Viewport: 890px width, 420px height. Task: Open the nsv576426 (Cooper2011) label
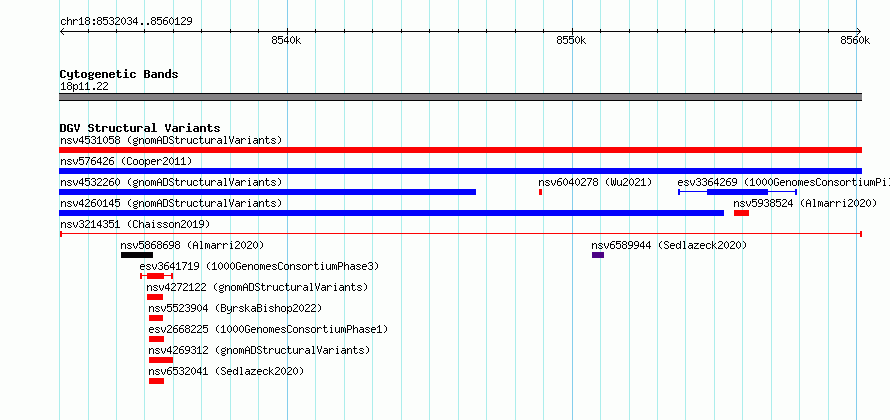pos(126,161)
